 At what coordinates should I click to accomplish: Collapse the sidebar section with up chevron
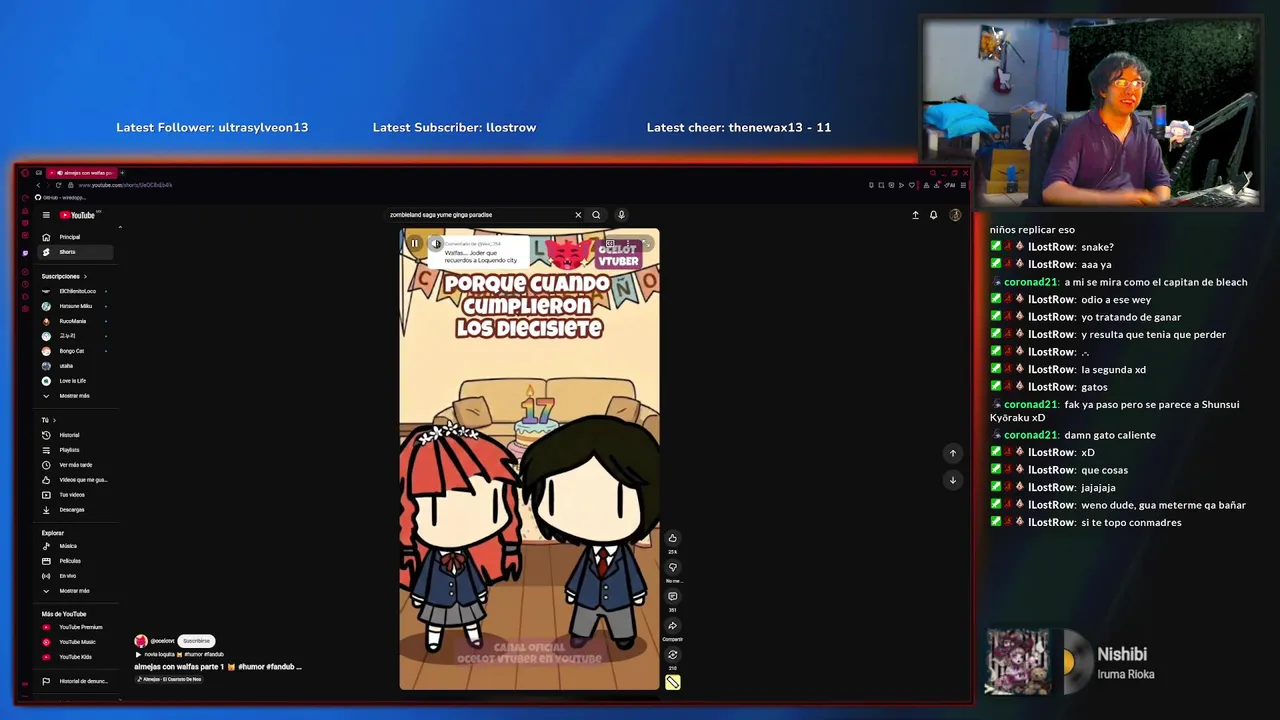tap(120, 227)
